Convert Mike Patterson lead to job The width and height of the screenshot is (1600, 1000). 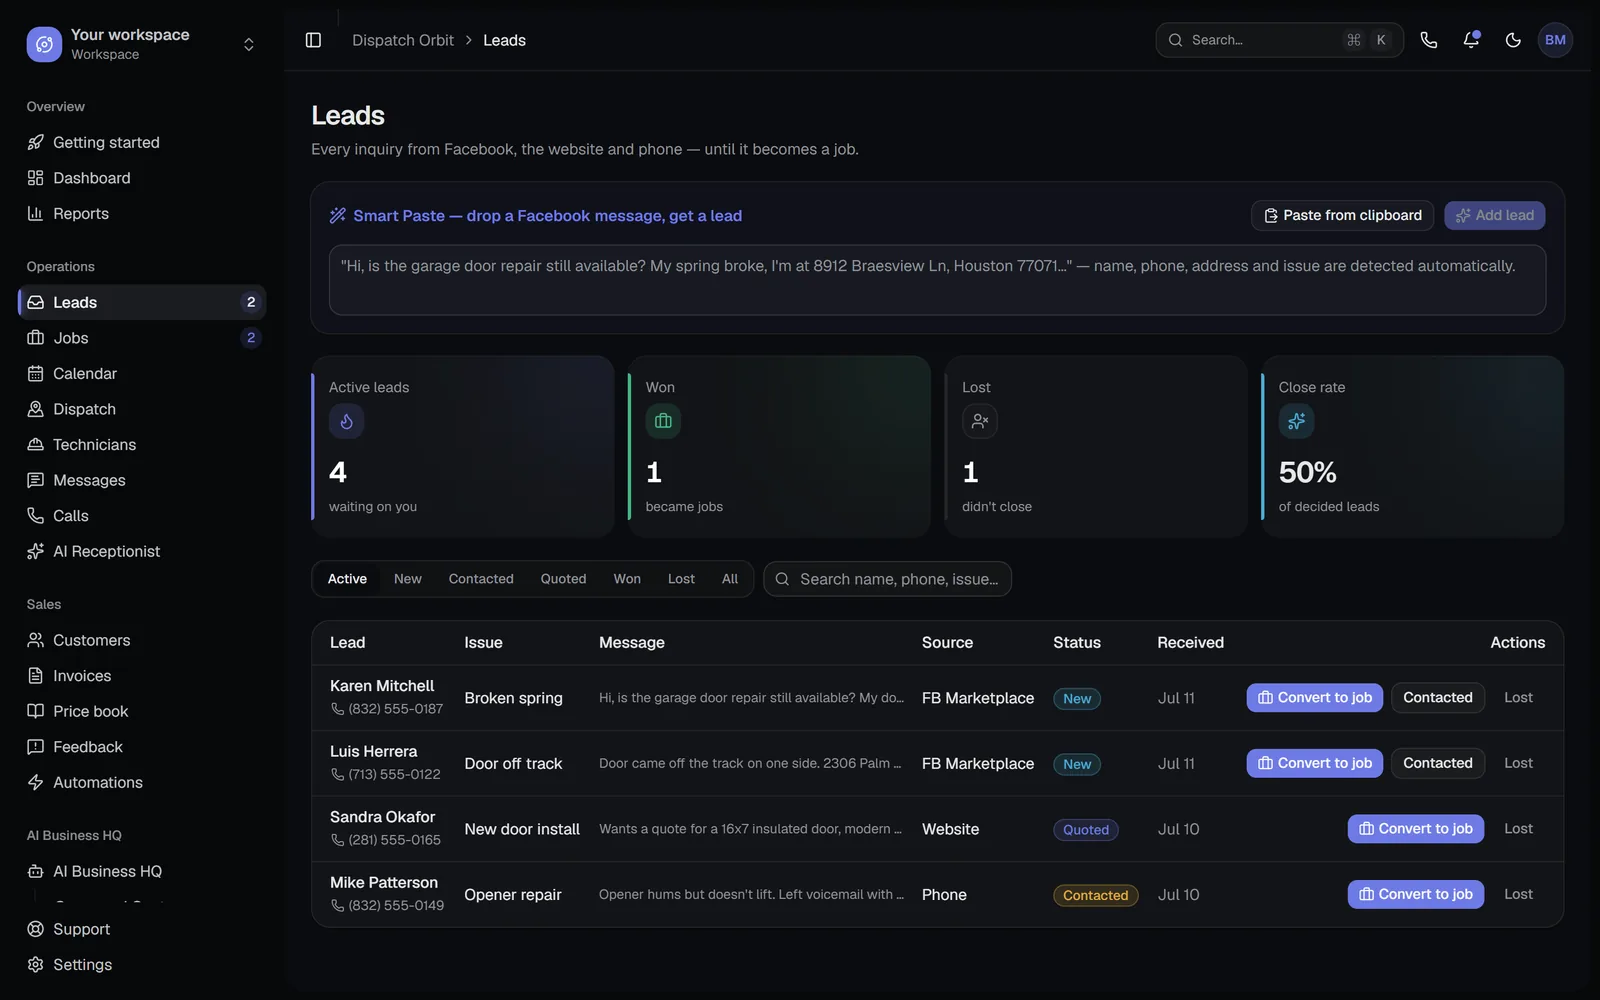pos(1415,894)
